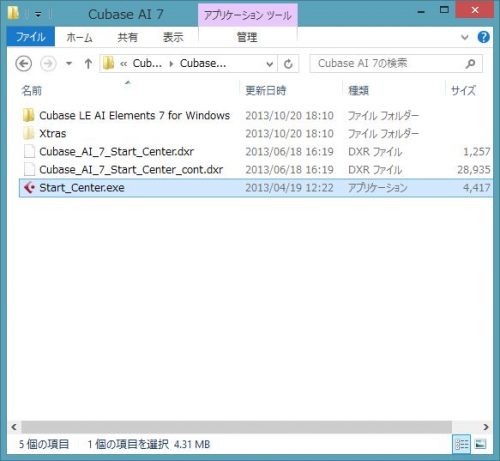Click Cubase... in the address breadcrumb

click(x=203, y=63)
